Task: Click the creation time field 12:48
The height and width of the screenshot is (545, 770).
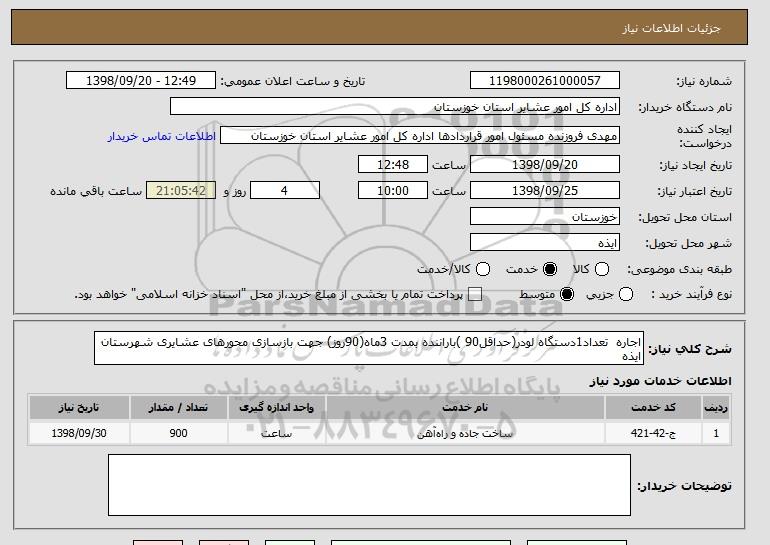Action: (393, 164)
